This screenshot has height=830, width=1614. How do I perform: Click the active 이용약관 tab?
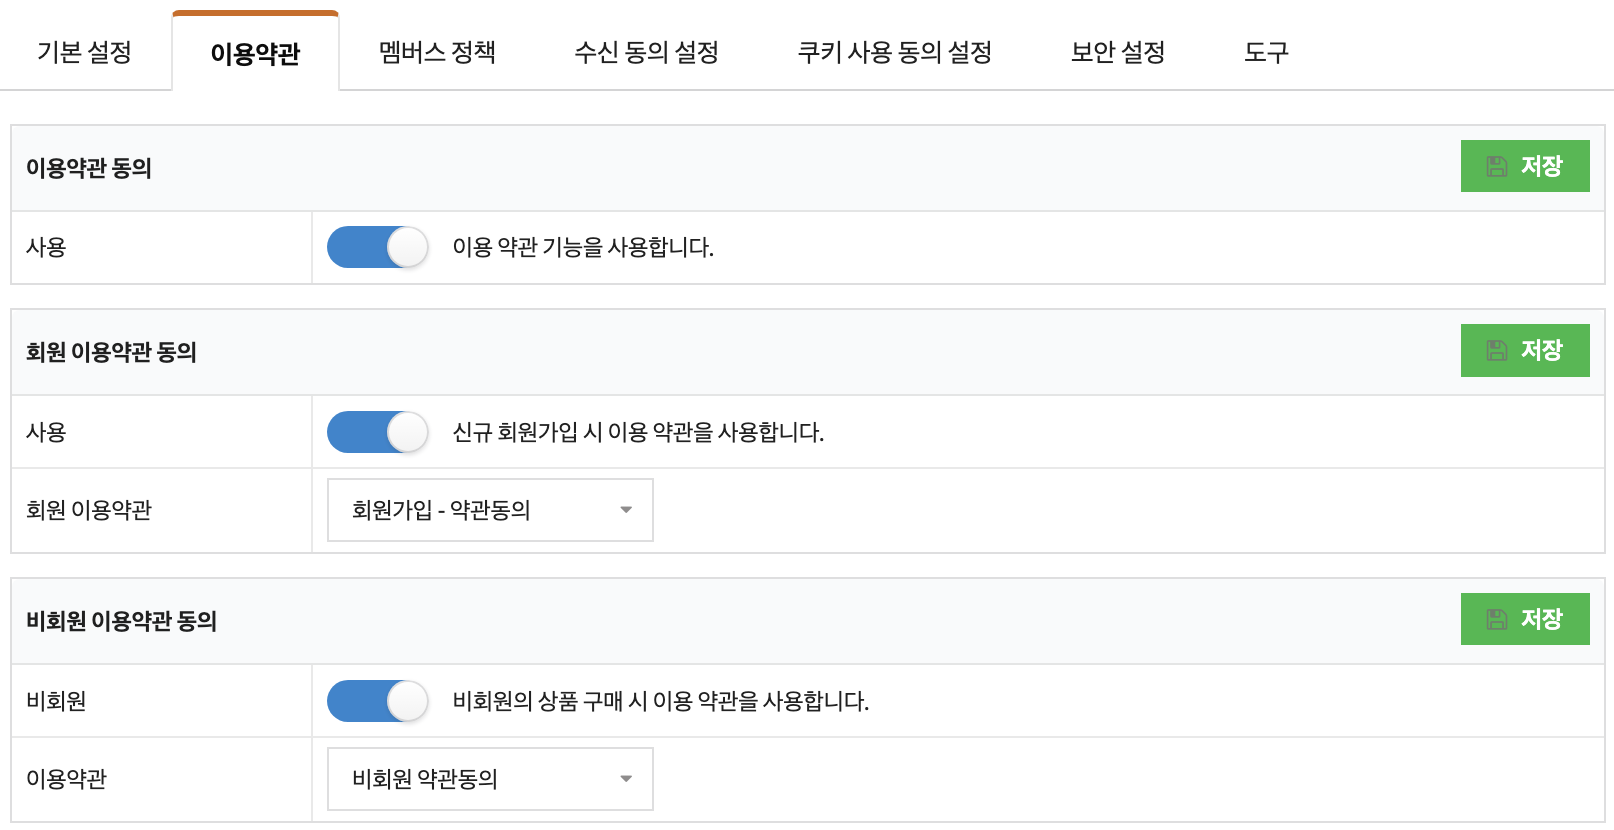coord(256,52)
